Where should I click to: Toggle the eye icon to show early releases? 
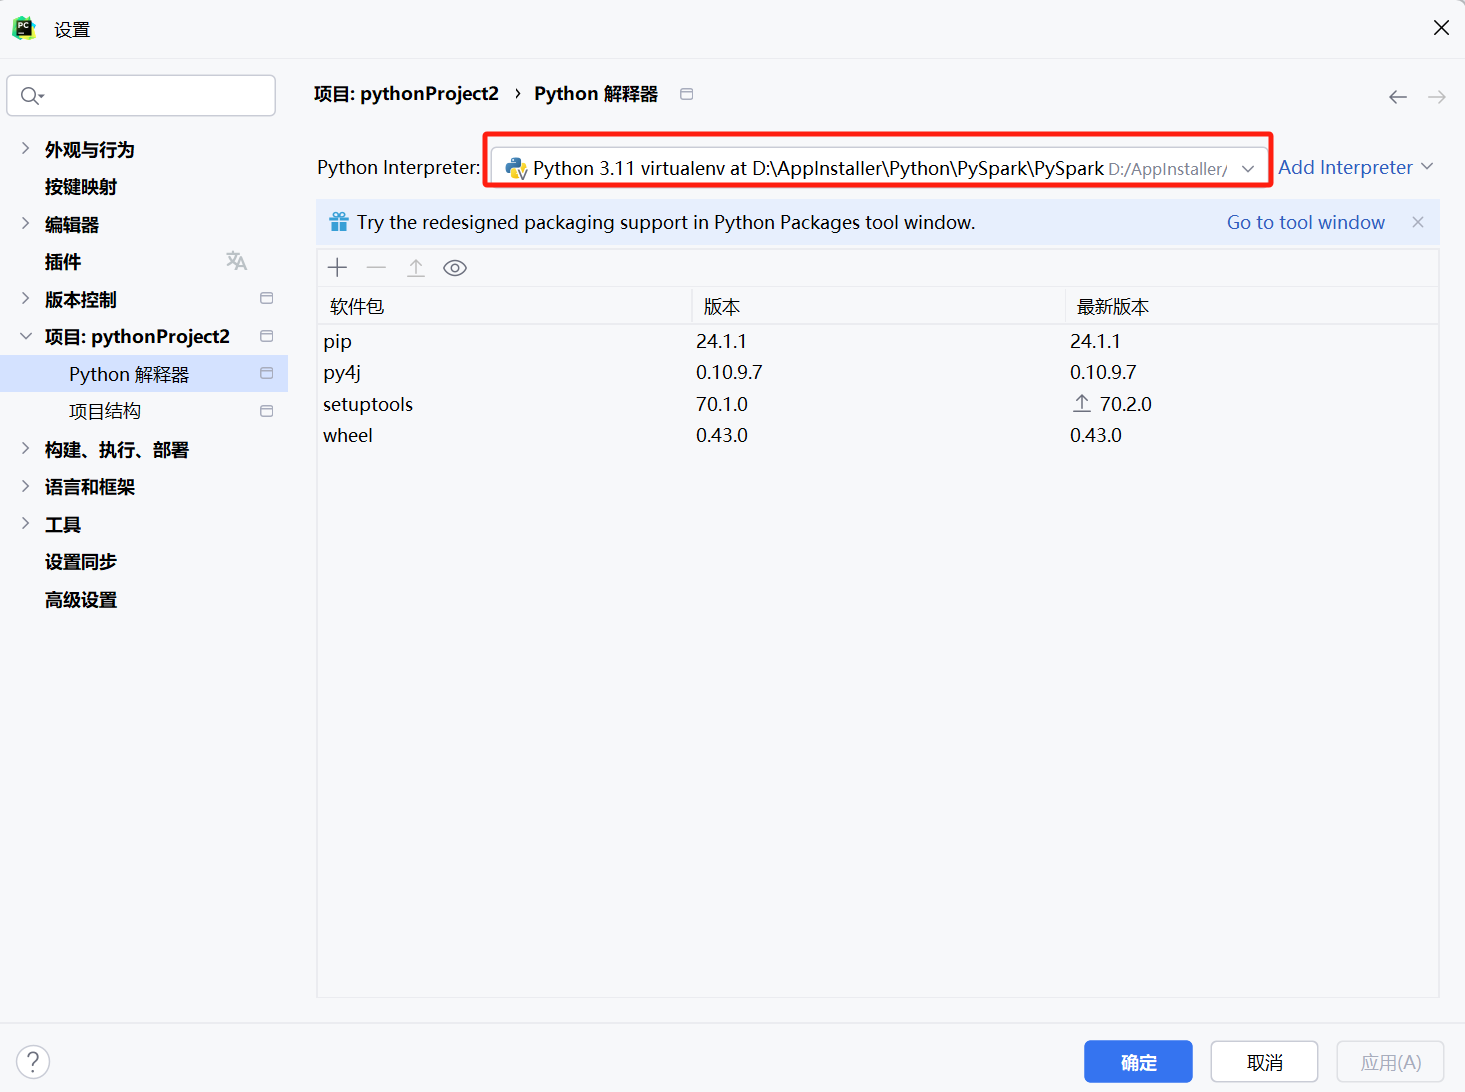[455, 267]
